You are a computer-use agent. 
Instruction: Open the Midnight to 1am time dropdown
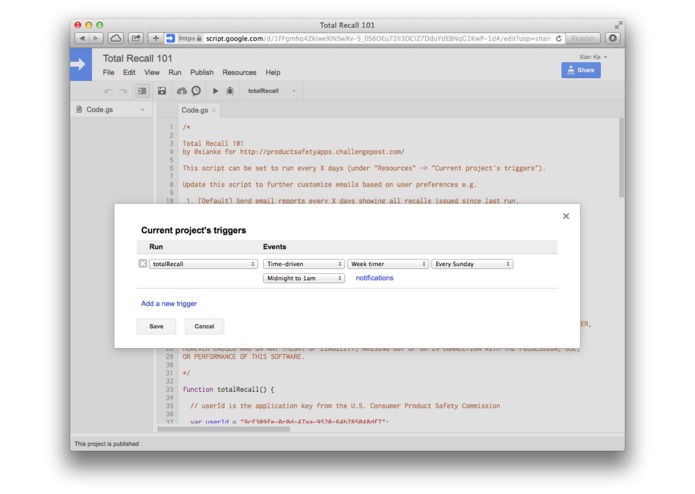(304, 278)
